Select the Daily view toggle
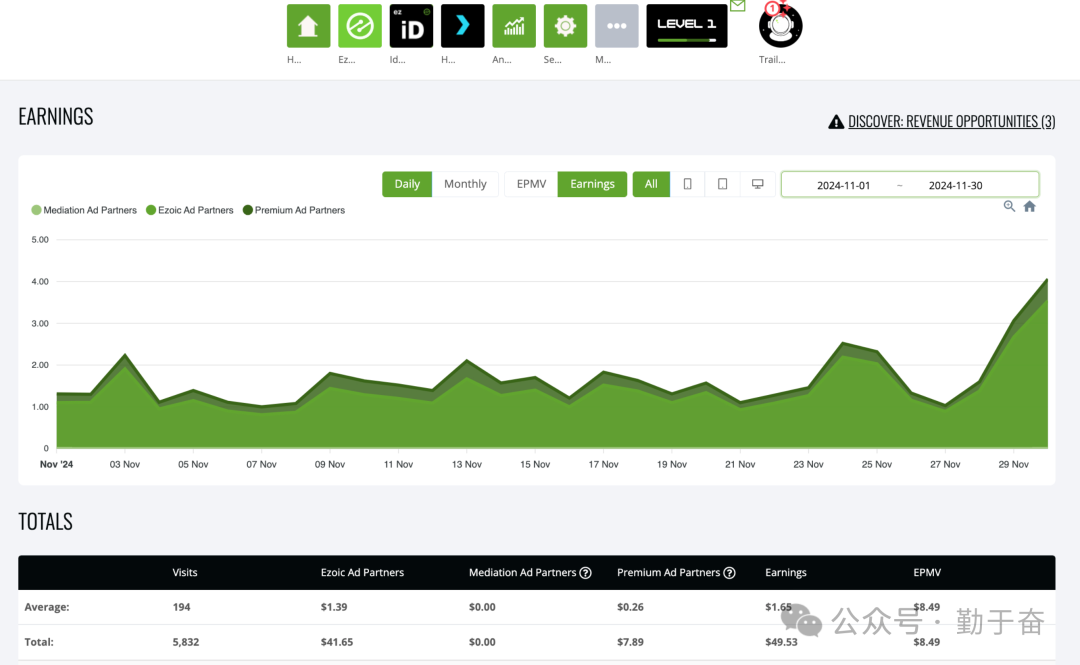The height and width of the screenshot is (665, 1080). point(407,184)
